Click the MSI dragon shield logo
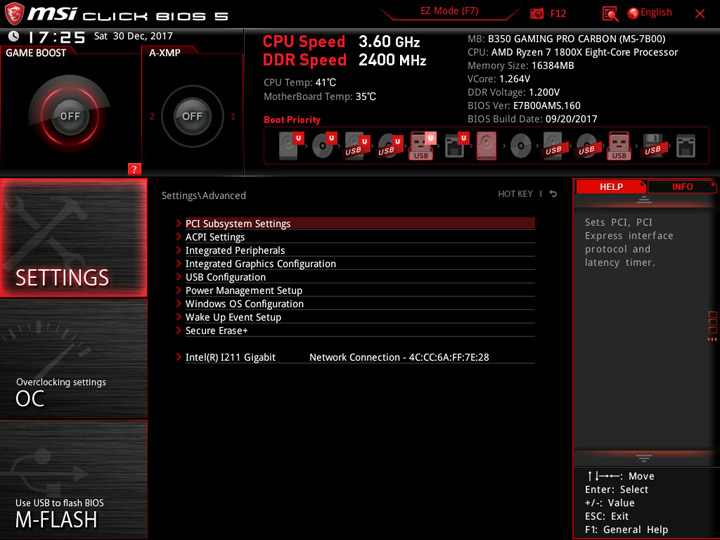Viewport: 720px width, 540px height. point(14,13)
